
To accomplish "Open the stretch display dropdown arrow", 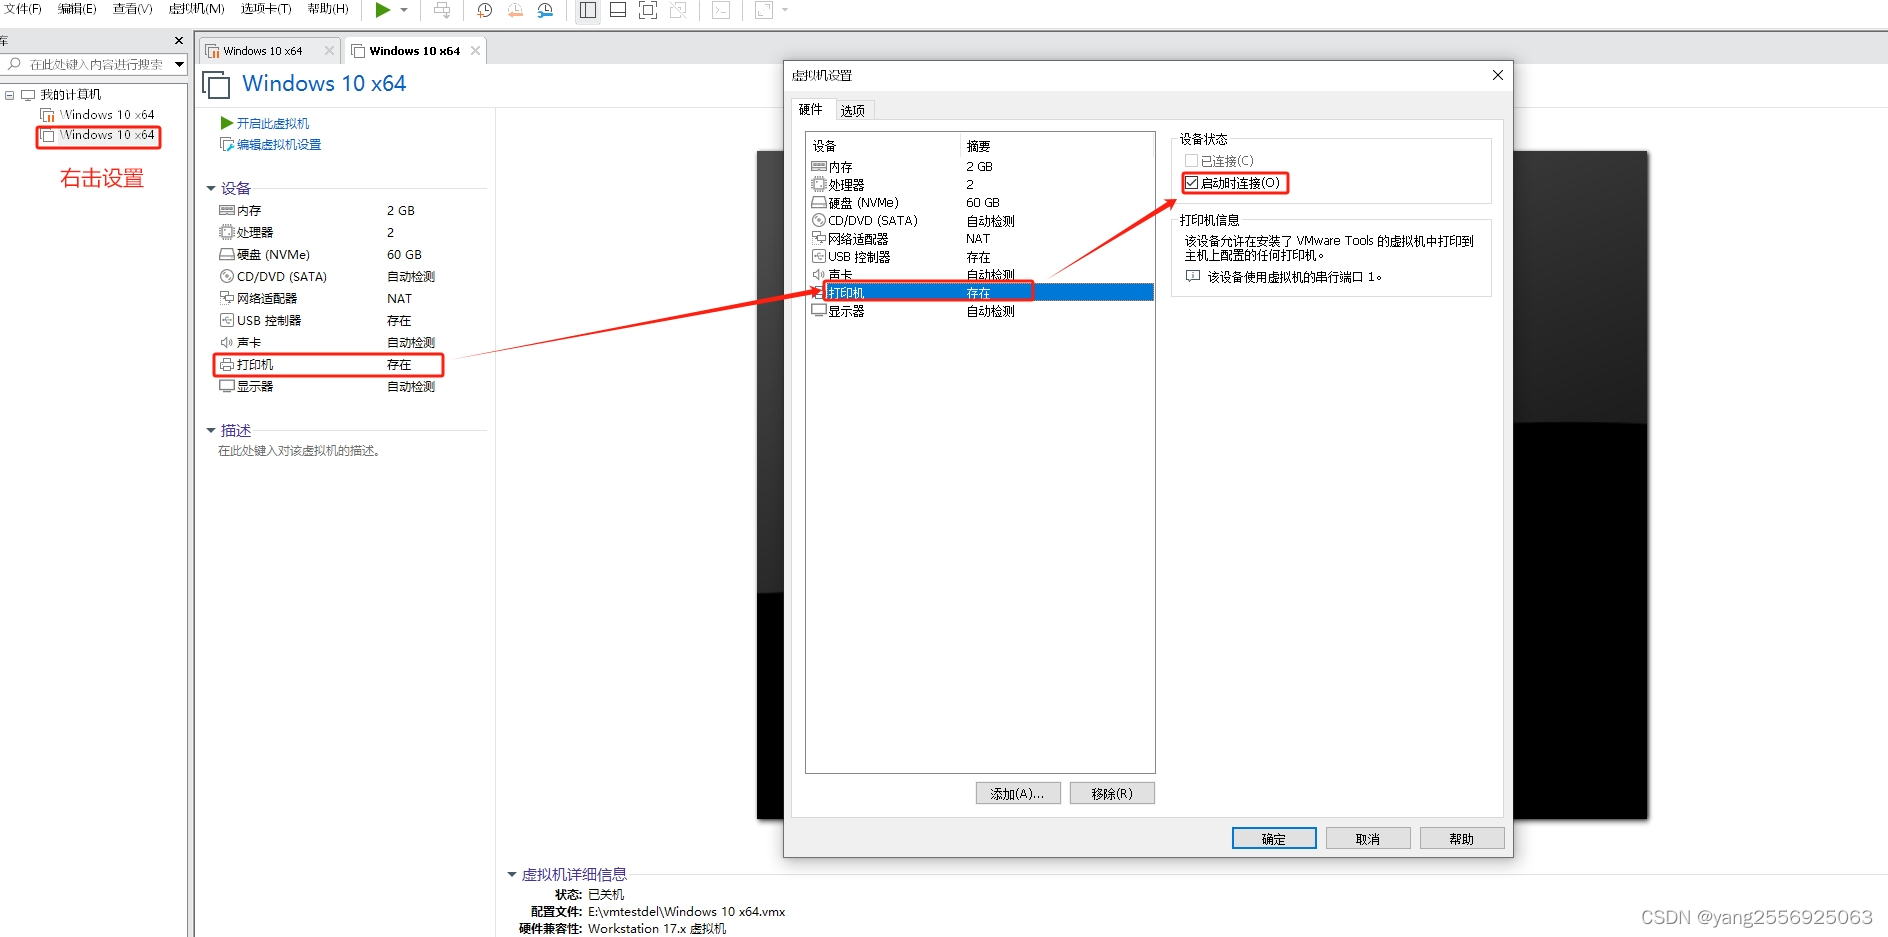I will coord(785,10).
